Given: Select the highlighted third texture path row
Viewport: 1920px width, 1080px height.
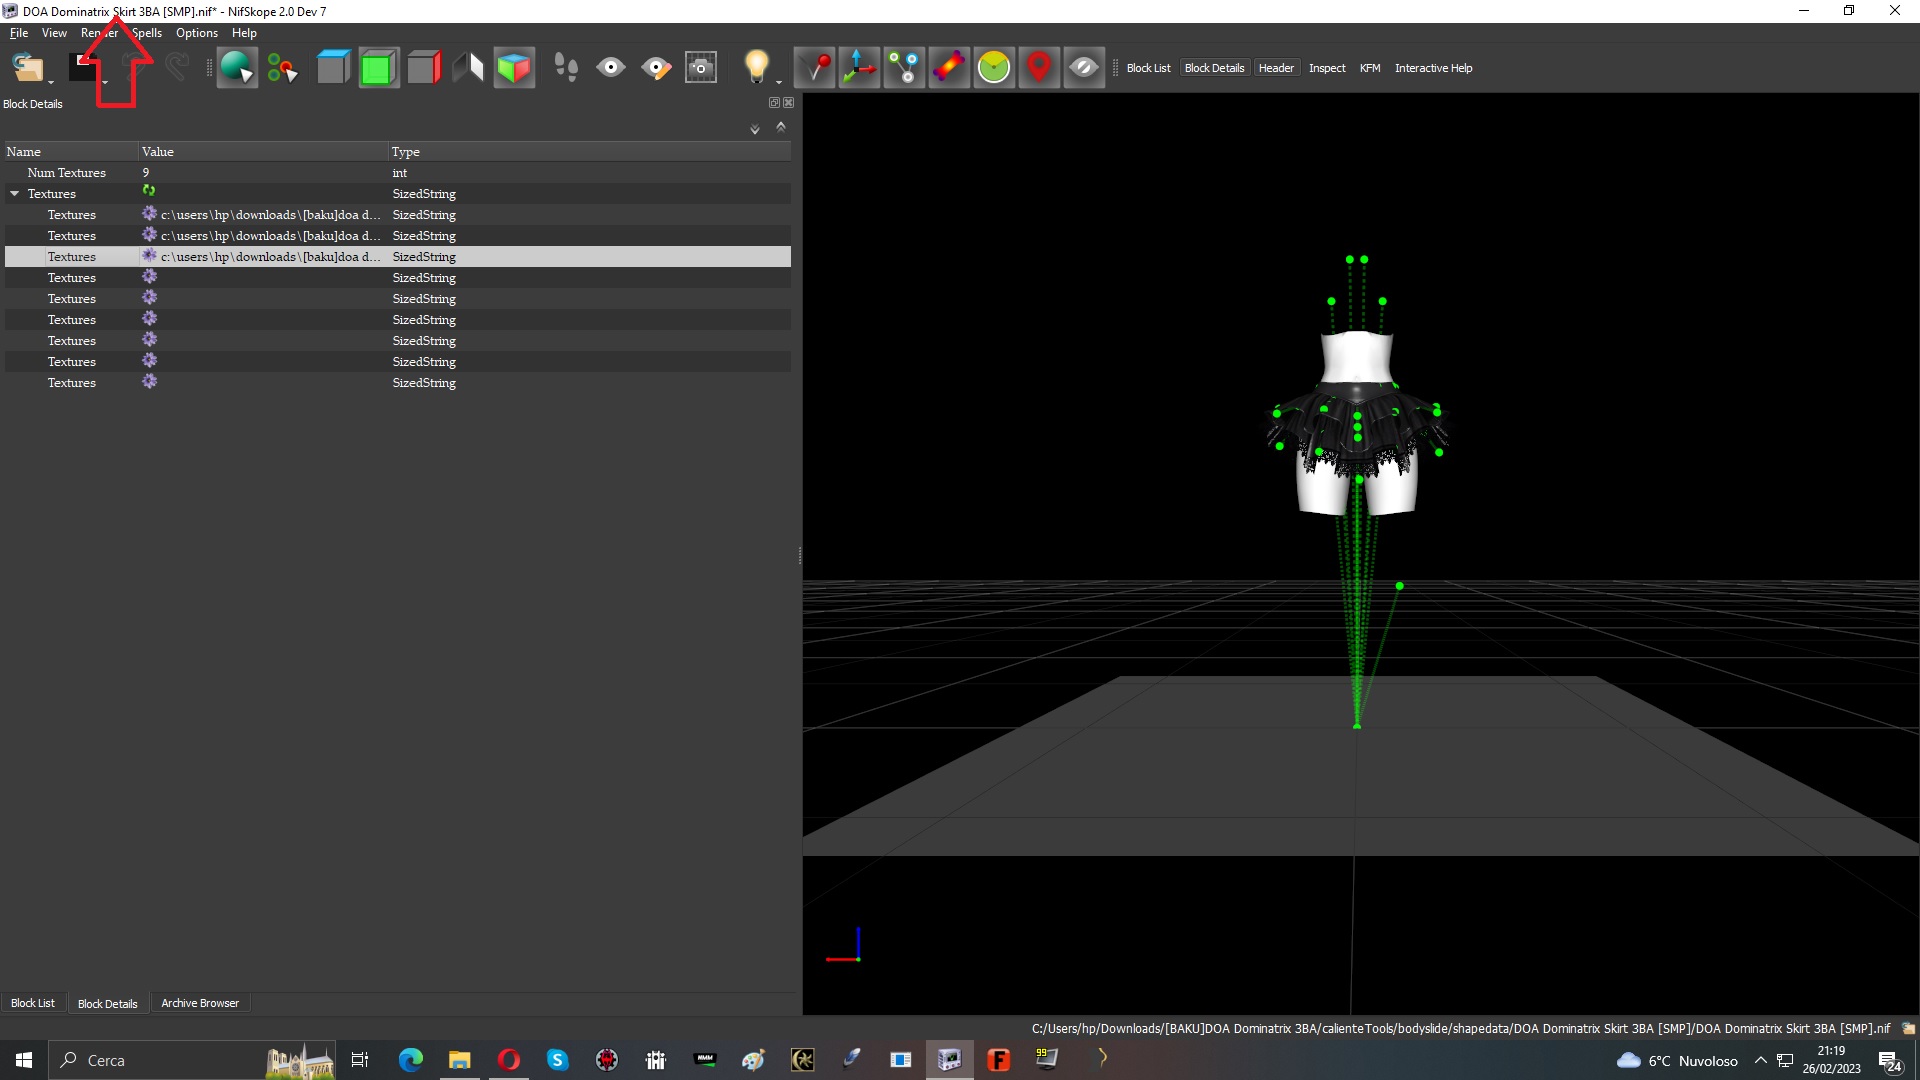Looking at the screenshot, I should 398,257.
